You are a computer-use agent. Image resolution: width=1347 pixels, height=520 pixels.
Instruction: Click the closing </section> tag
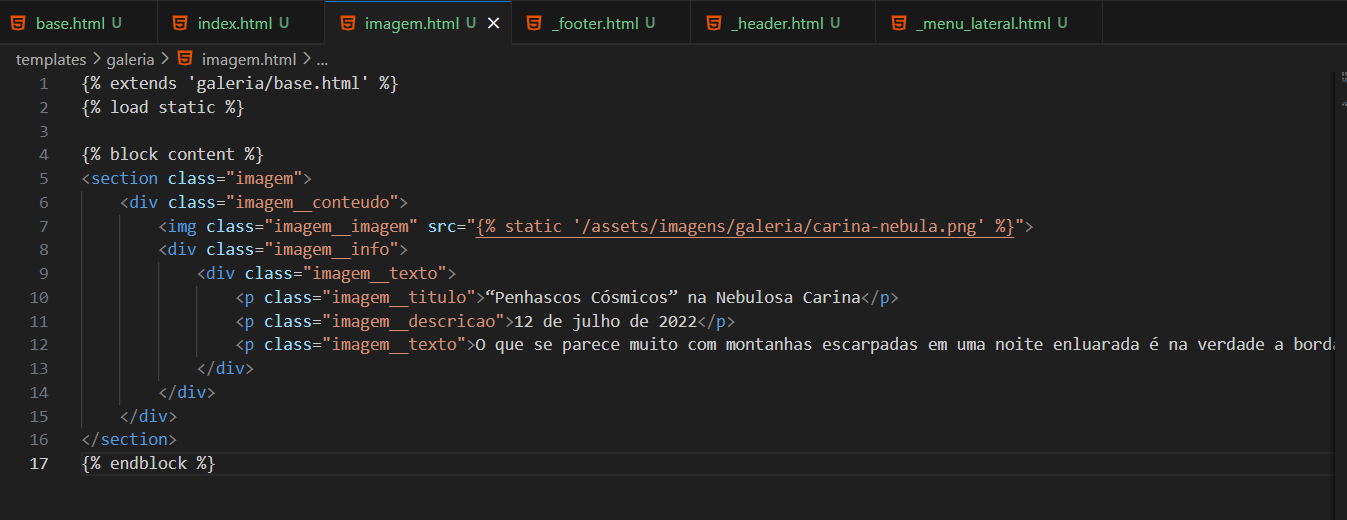(x=130, y=439)
